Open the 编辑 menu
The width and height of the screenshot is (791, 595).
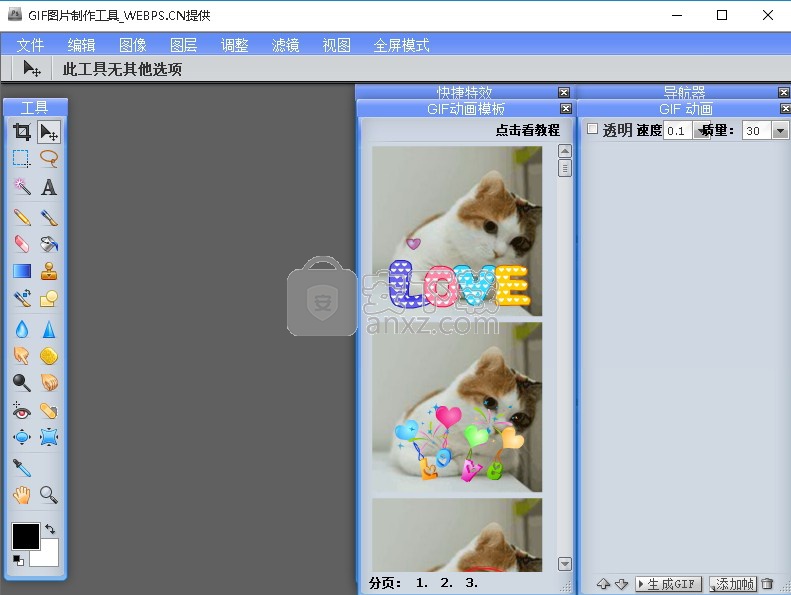click(x=81, y=45)
